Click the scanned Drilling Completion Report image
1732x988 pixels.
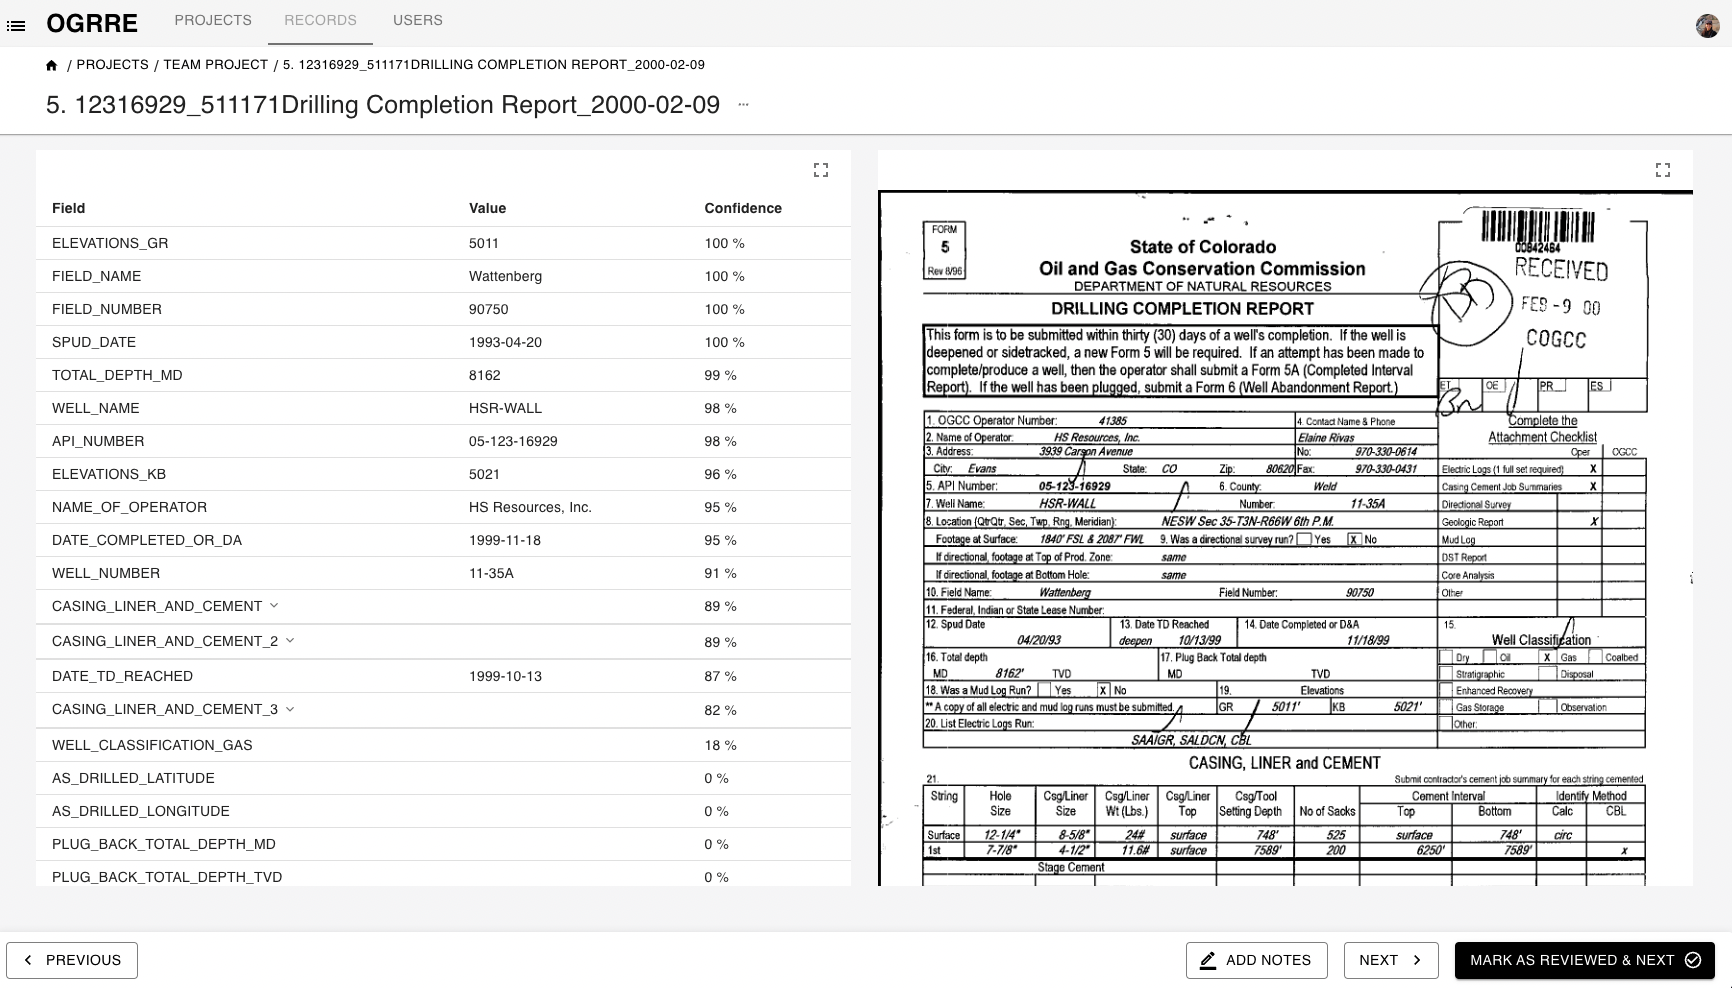[x=1285, y=537]
